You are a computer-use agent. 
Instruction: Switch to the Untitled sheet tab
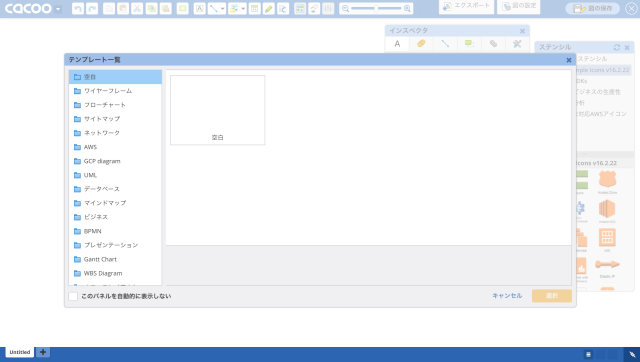(x=20, y=352)
